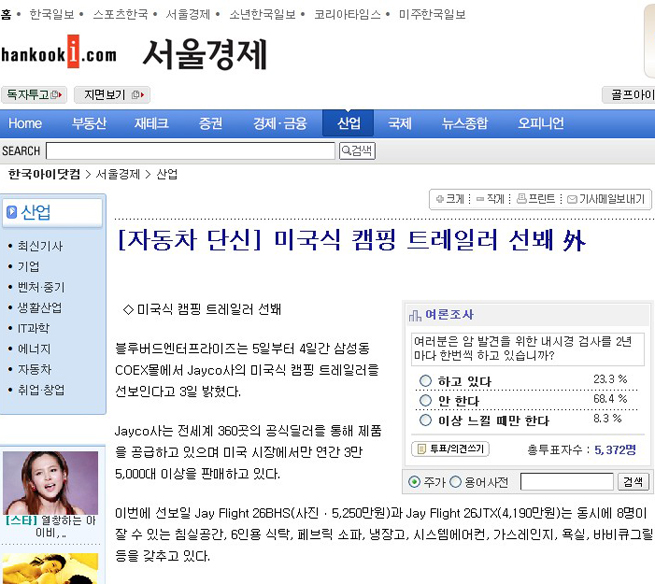Open the 경제·금융 tab

click(x=280, y=123)
